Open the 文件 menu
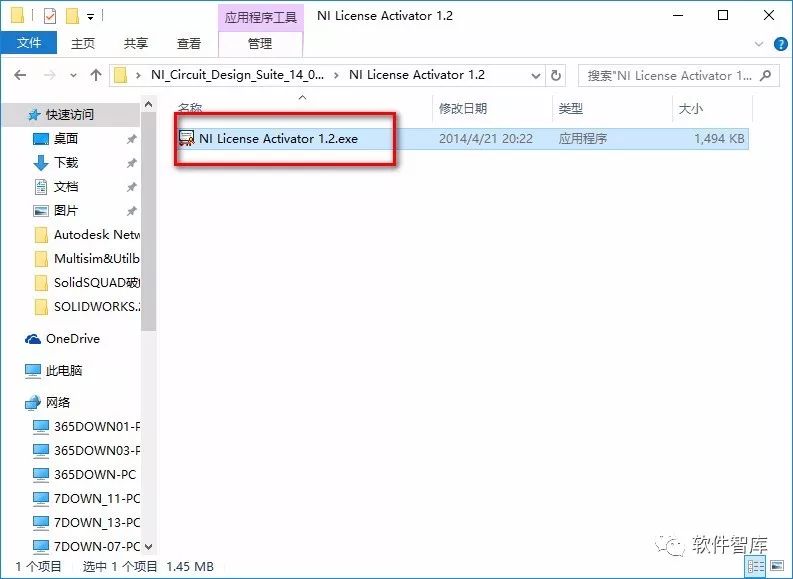This screenshot has width=793, height=579. point(29,43)
